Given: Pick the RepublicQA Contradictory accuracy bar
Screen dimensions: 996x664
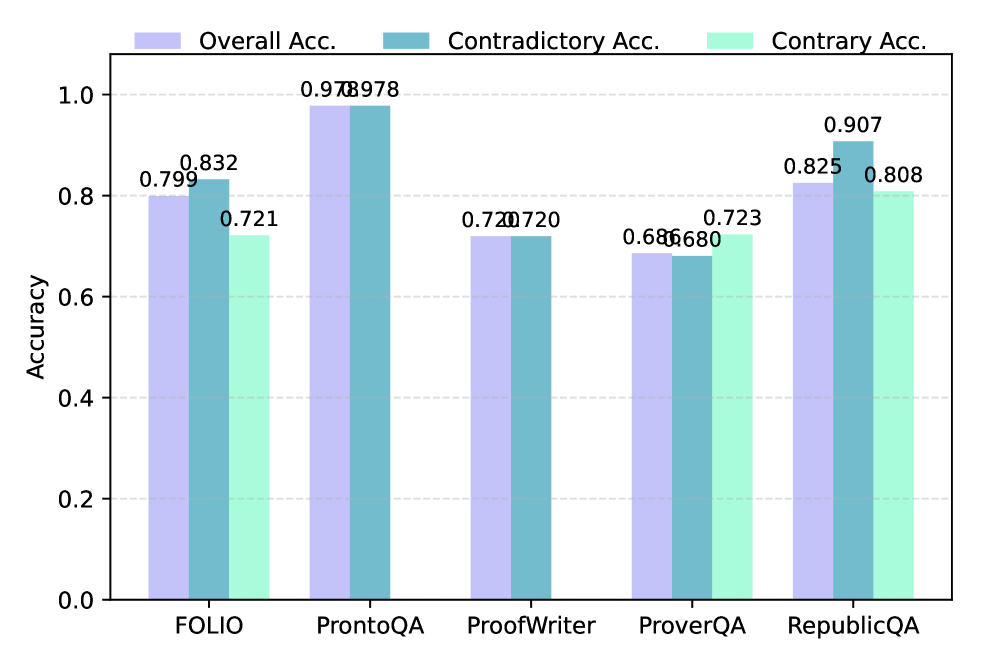Looking at the screenshot, I should pyautogui.click(x=853, y=370).
